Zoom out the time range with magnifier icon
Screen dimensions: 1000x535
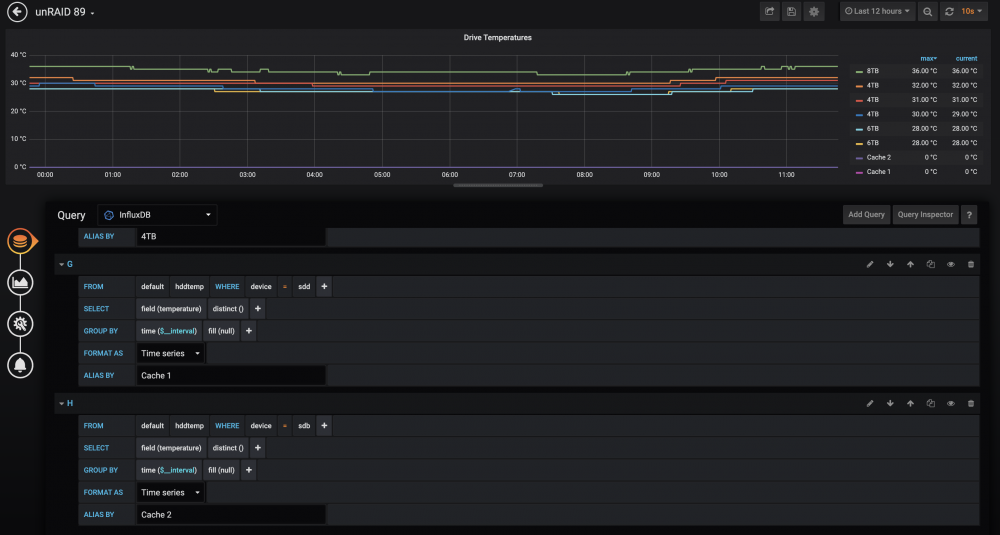(927, 11)
